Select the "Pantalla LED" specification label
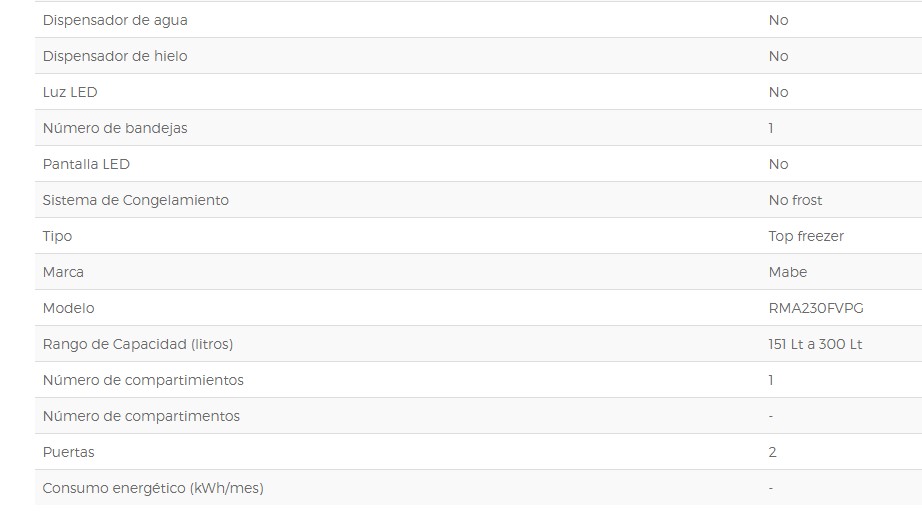922x513 pixels. click(x=86, y=164)
